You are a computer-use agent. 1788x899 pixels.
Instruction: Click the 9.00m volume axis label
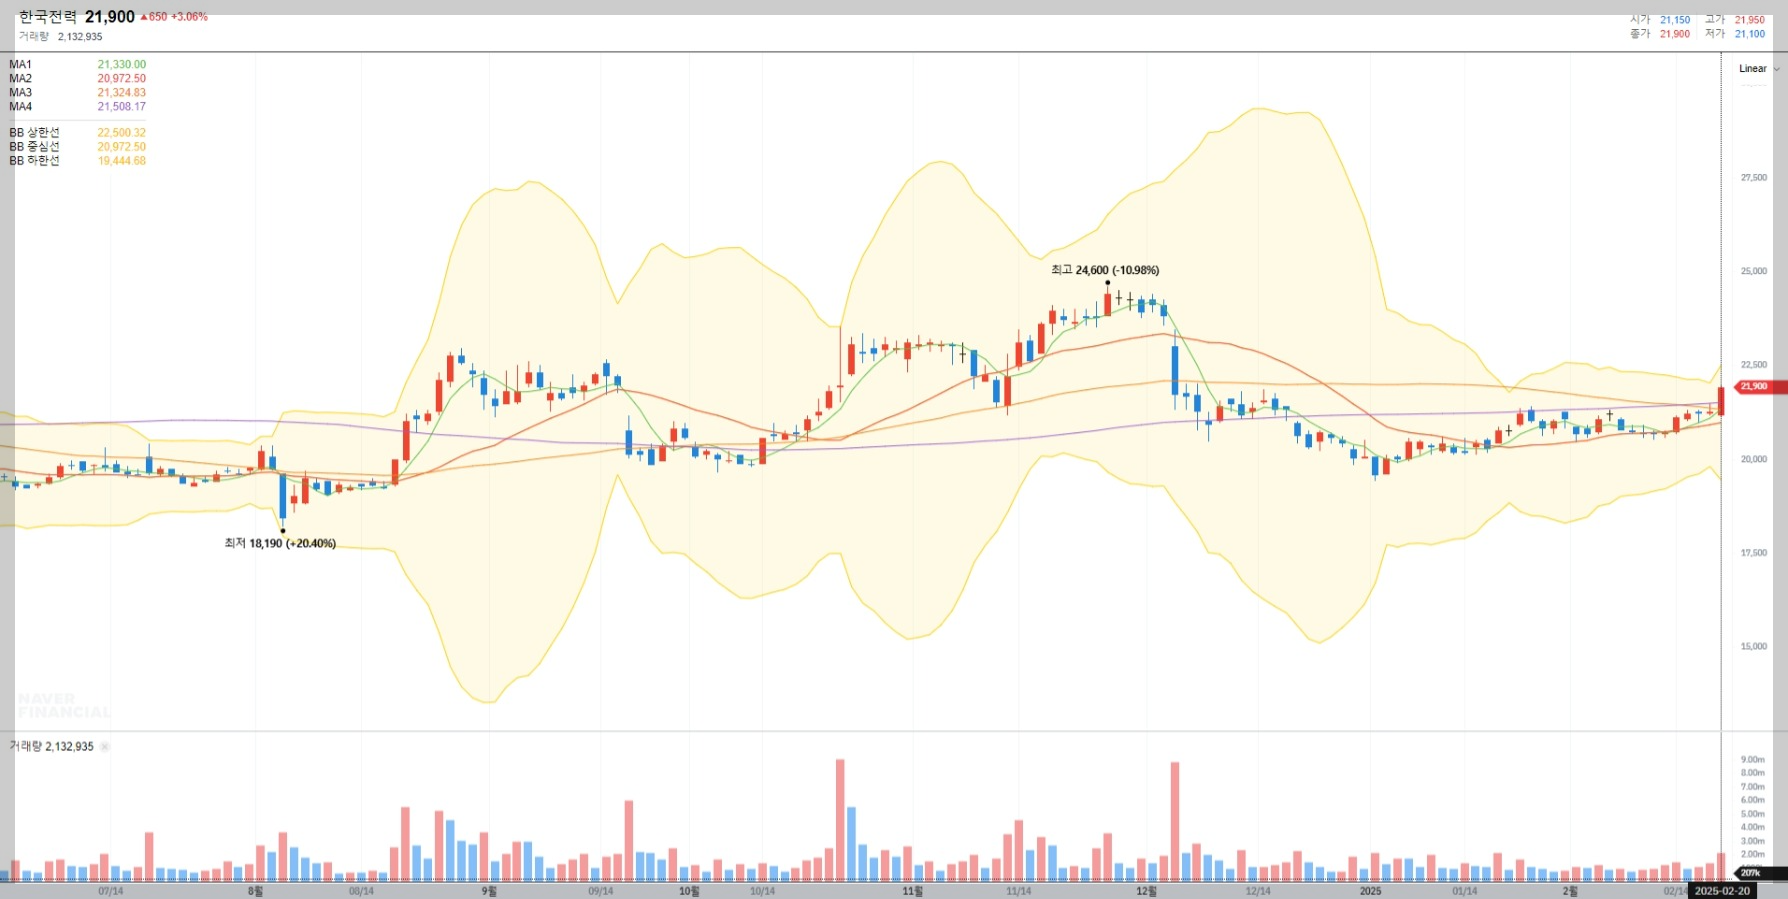tap(1753, 760)
